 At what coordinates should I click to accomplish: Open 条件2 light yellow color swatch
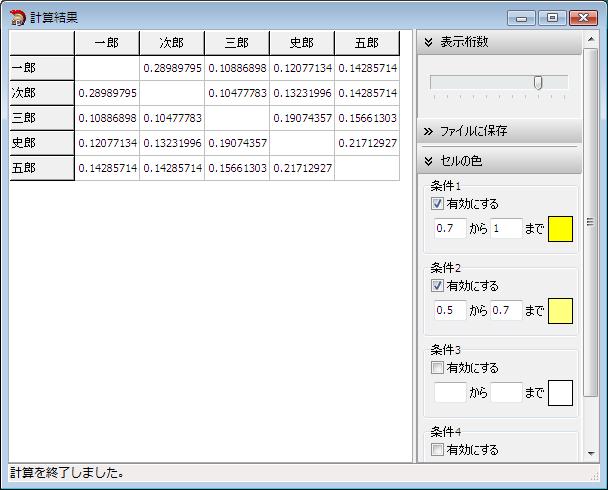(x=560, y=311)
